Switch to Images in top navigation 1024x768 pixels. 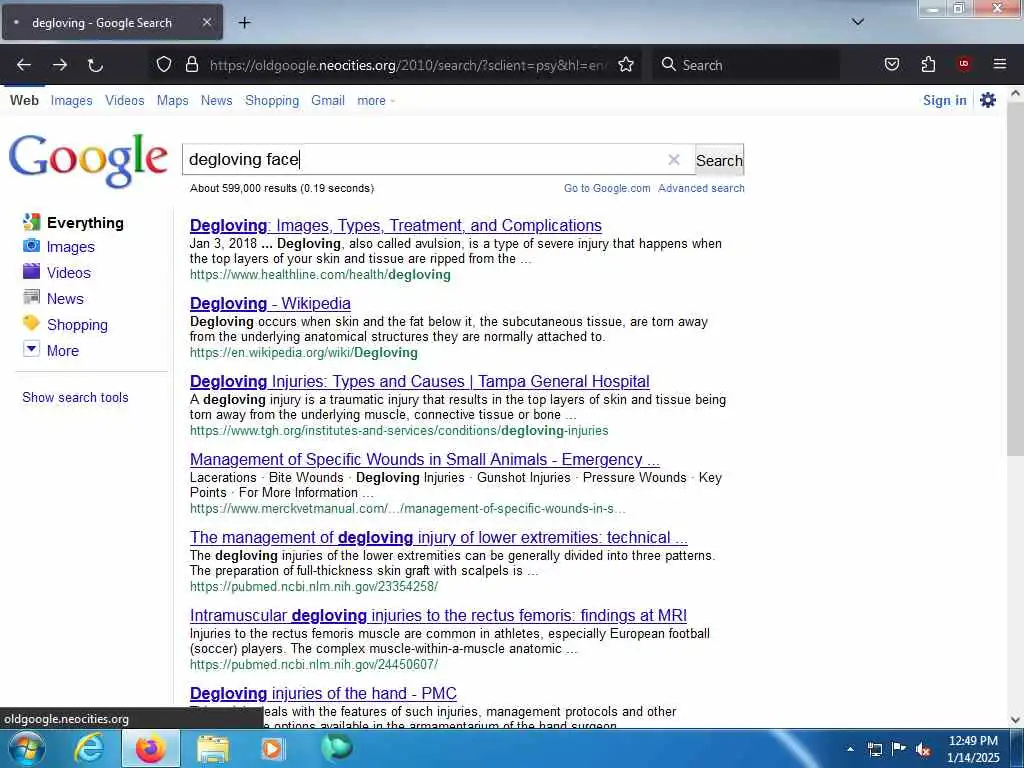pyautogui.click(x=71, y=101)
